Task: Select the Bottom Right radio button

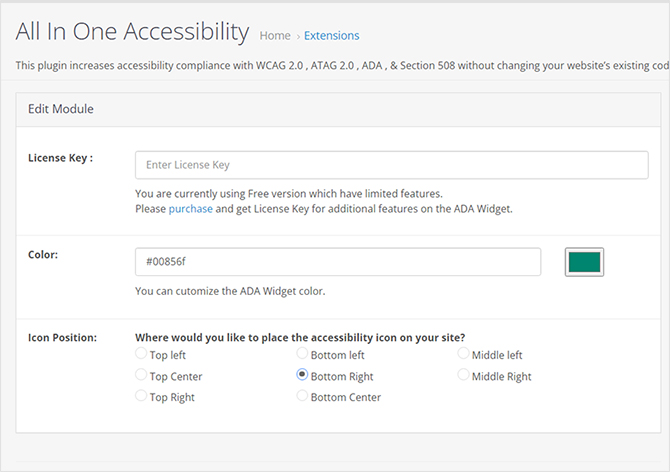Action: tap(302, 375)
